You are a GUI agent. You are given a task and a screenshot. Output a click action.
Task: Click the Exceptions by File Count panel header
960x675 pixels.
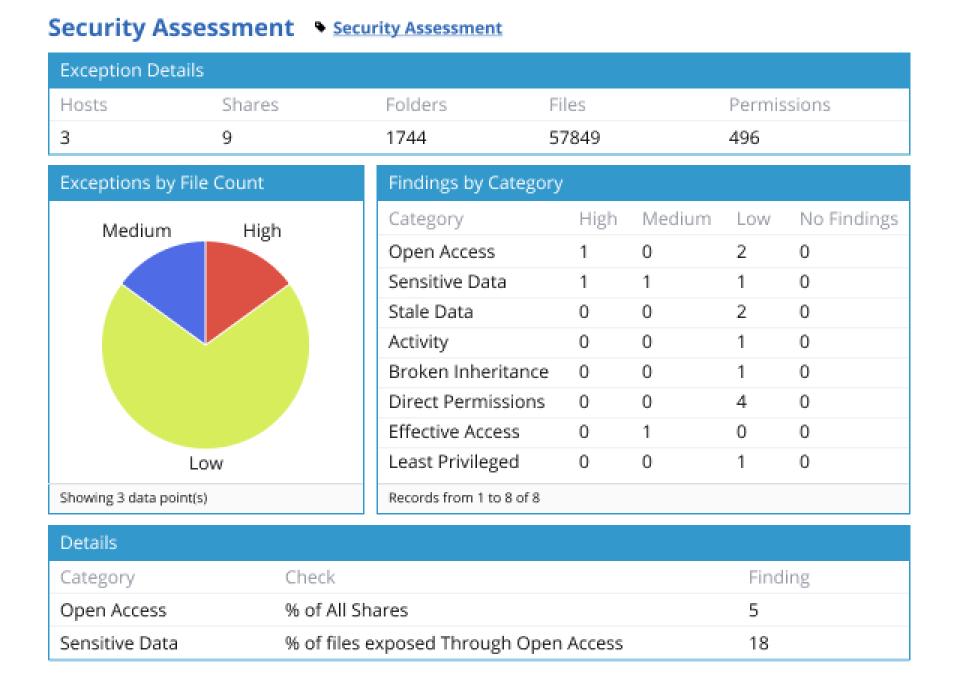pyautogui.click(x=162, y=182)
